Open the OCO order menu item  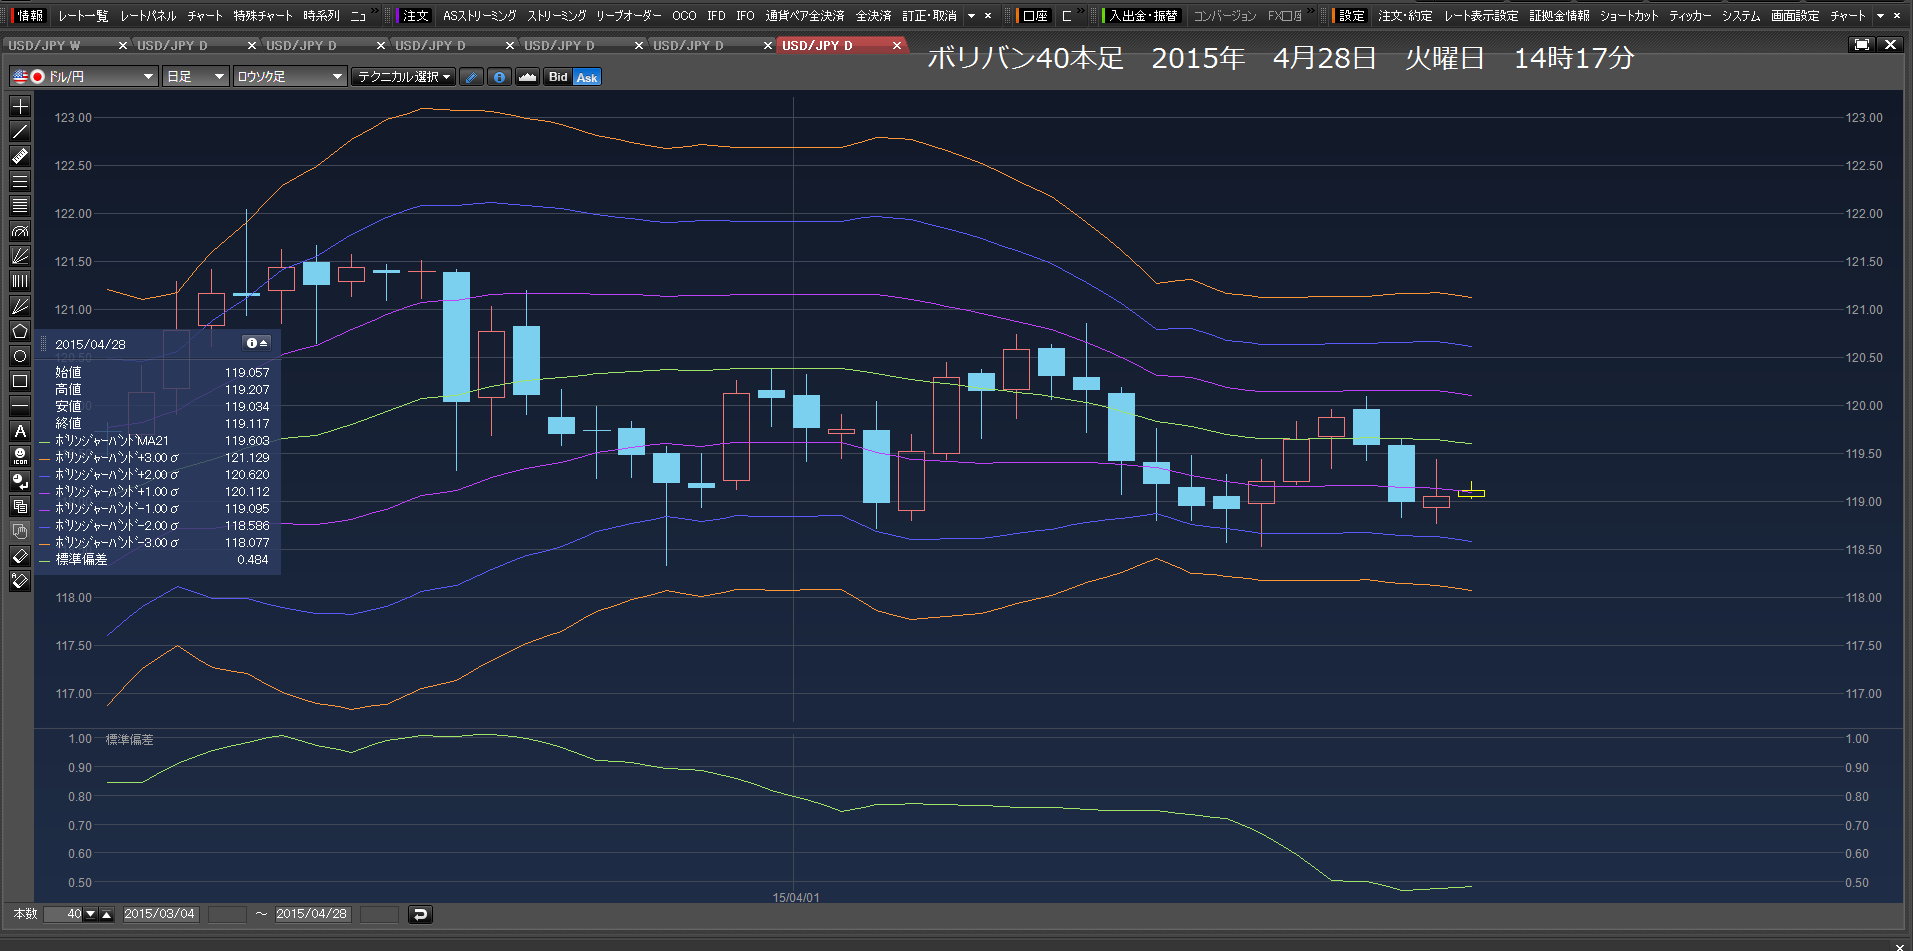coord(684,16)
